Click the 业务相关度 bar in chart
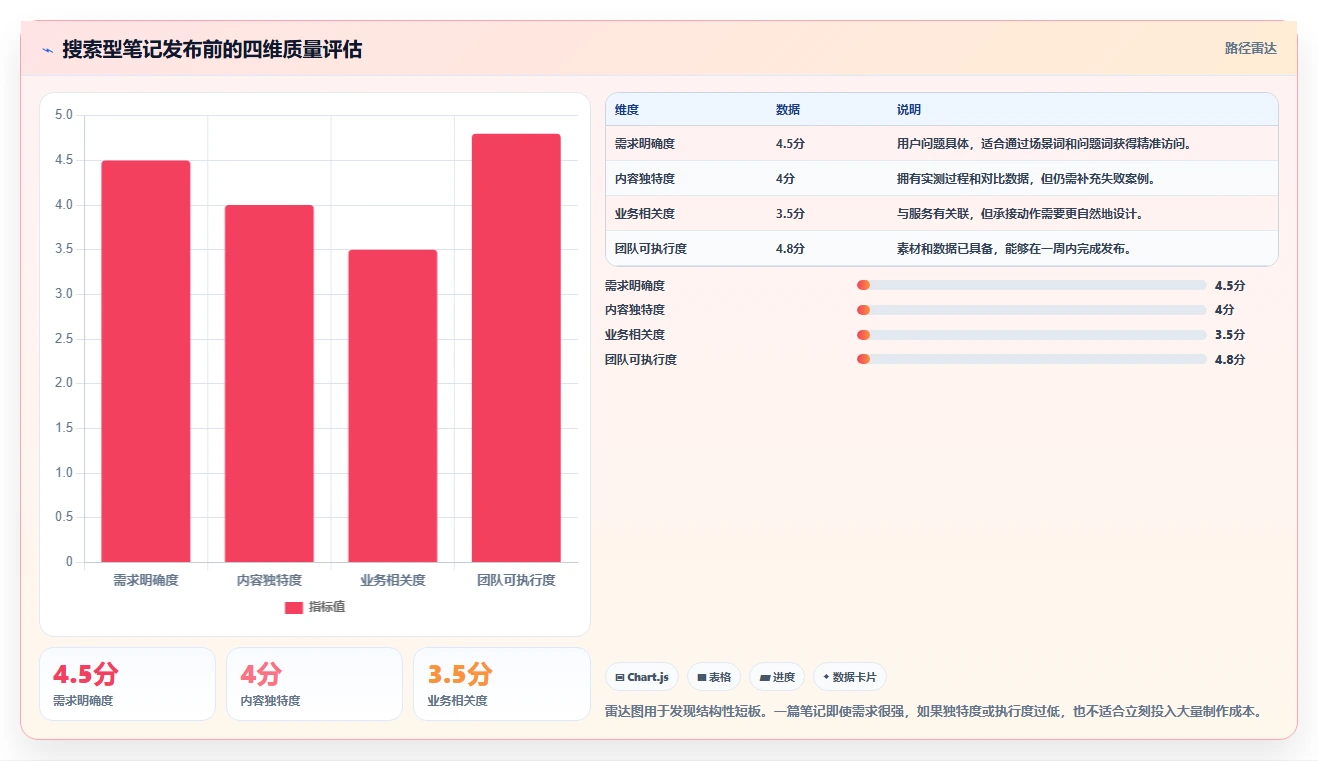 pyautogui.click(x=393, y=406)
